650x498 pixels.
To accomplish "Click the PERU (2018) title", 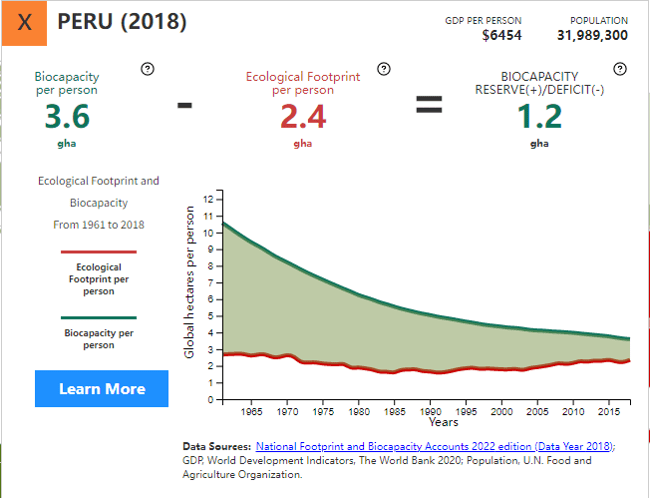I will point(122,22).
